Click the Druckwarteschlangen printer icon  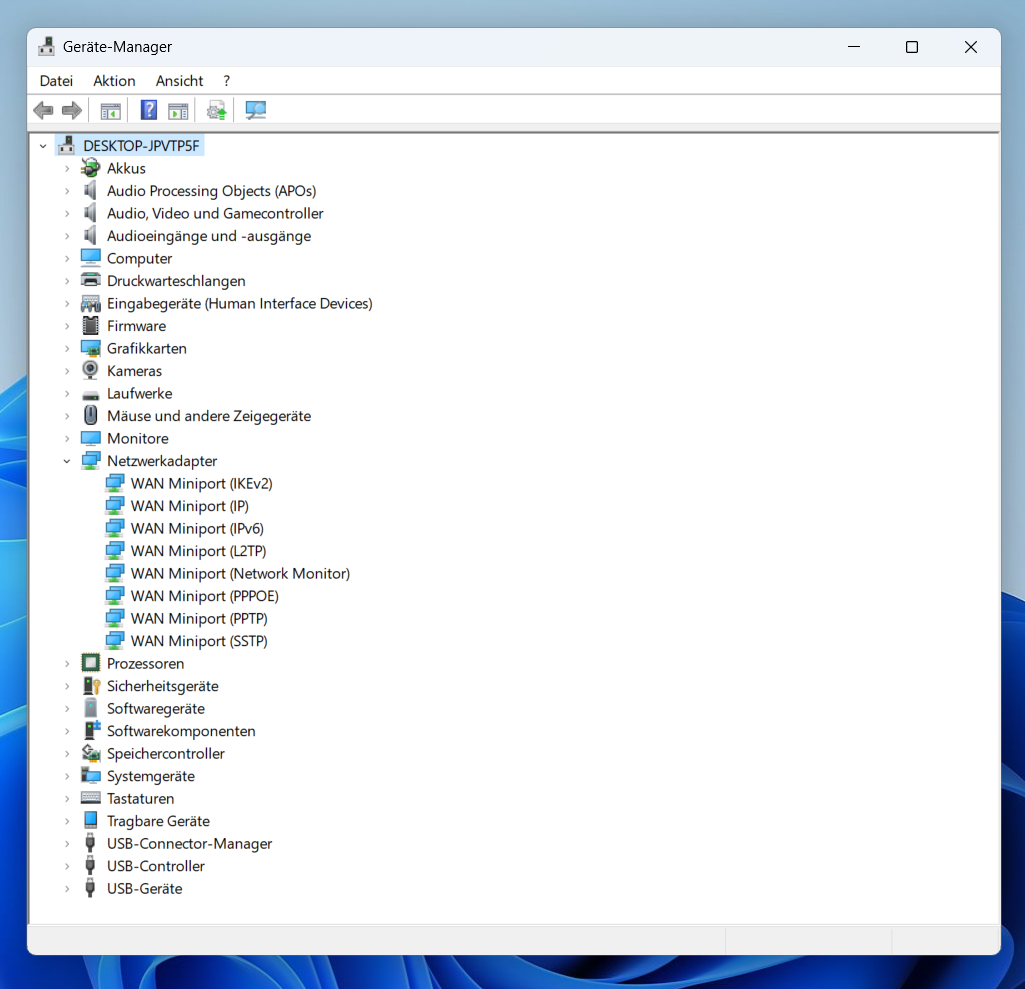pyautogui.click(x=90, y=280)
